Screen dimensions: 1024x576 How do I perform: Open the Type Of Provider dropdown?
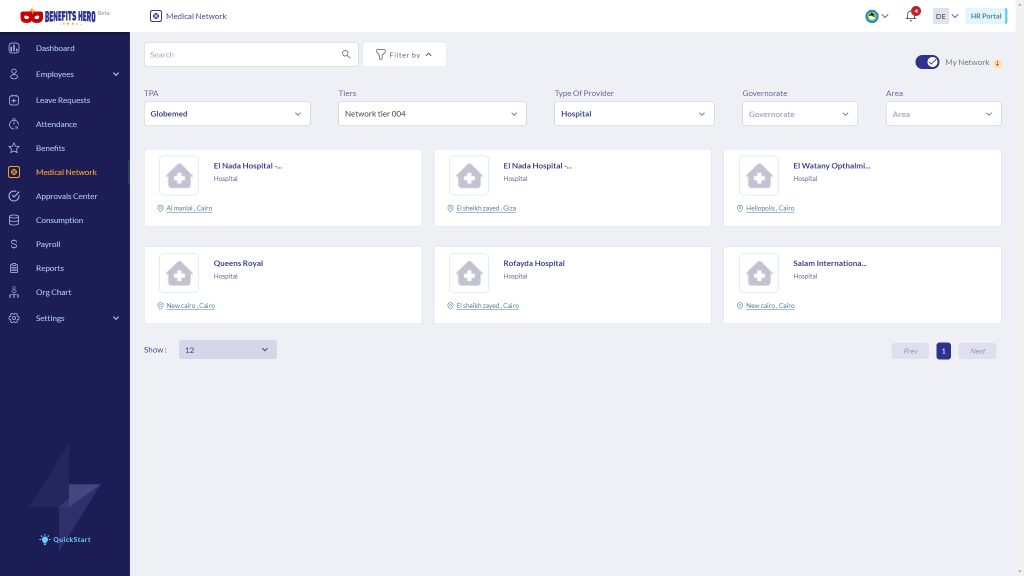[634, 114]
